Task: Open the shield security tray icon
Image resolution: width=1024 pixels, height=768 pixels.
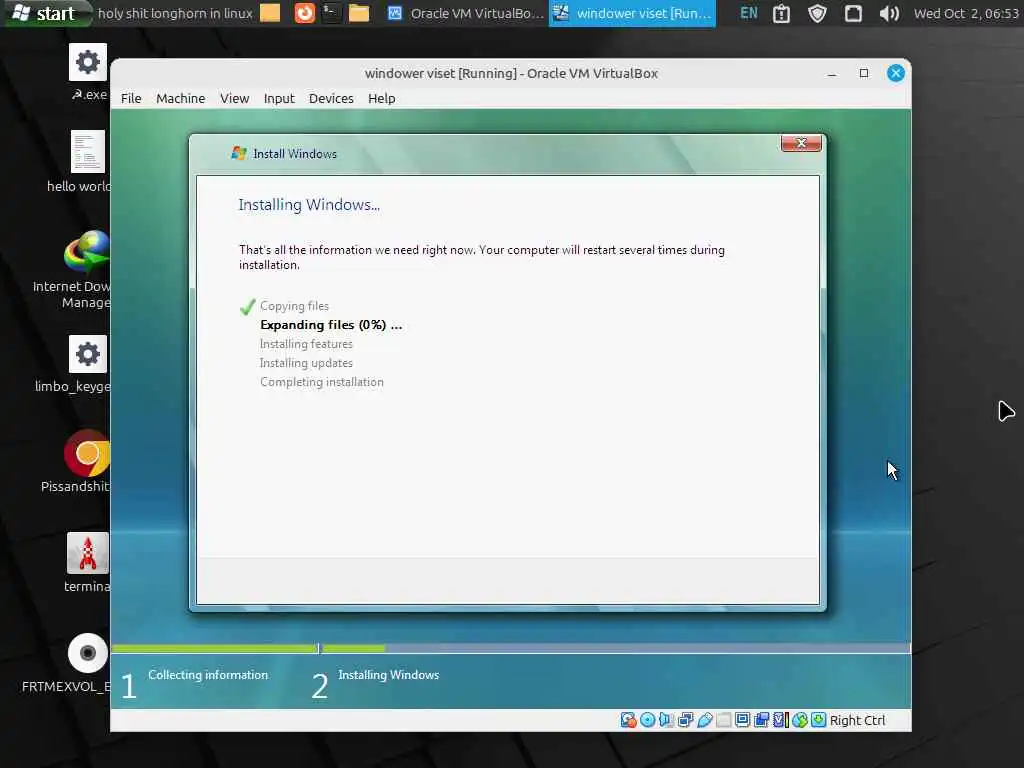Action: click(x=817, y=13)
